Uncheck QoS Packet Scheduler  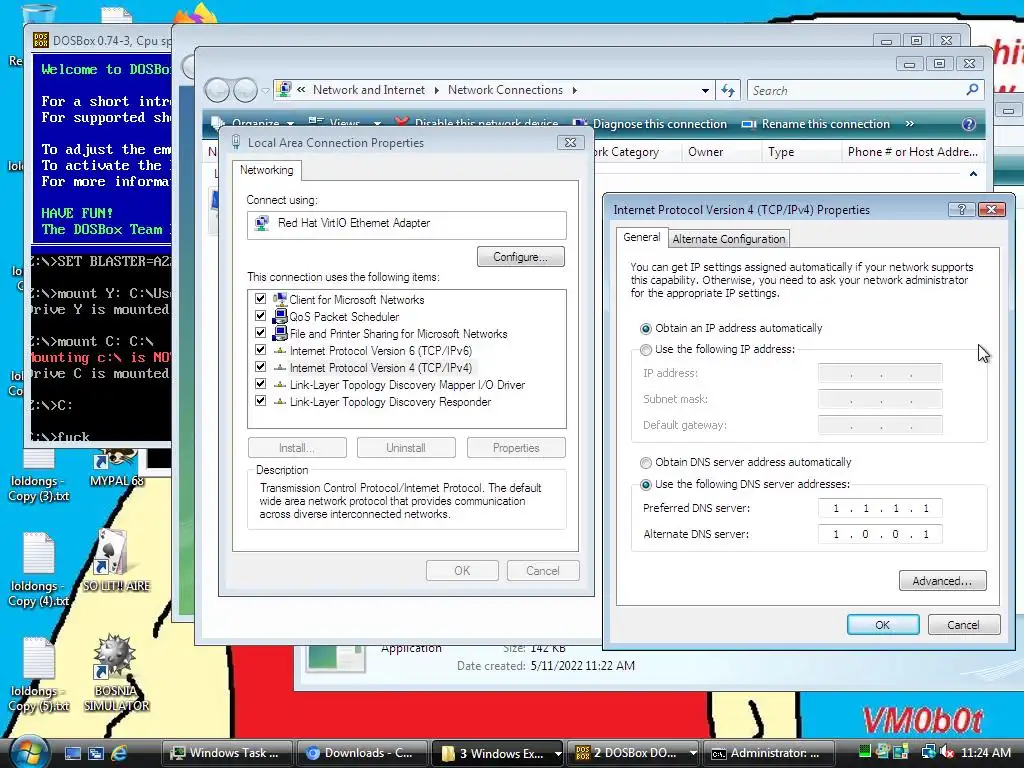pos(261,315)
